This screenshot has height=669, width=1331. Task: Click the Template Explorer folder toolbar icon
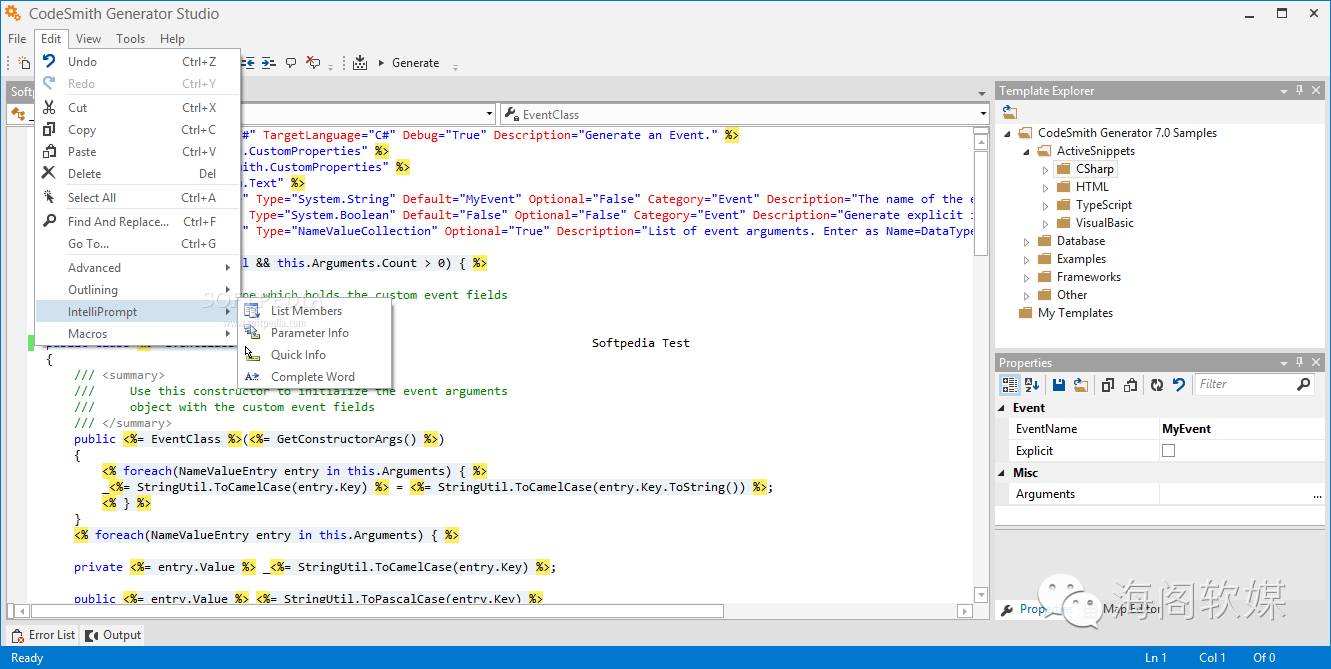click(1010, 113)
